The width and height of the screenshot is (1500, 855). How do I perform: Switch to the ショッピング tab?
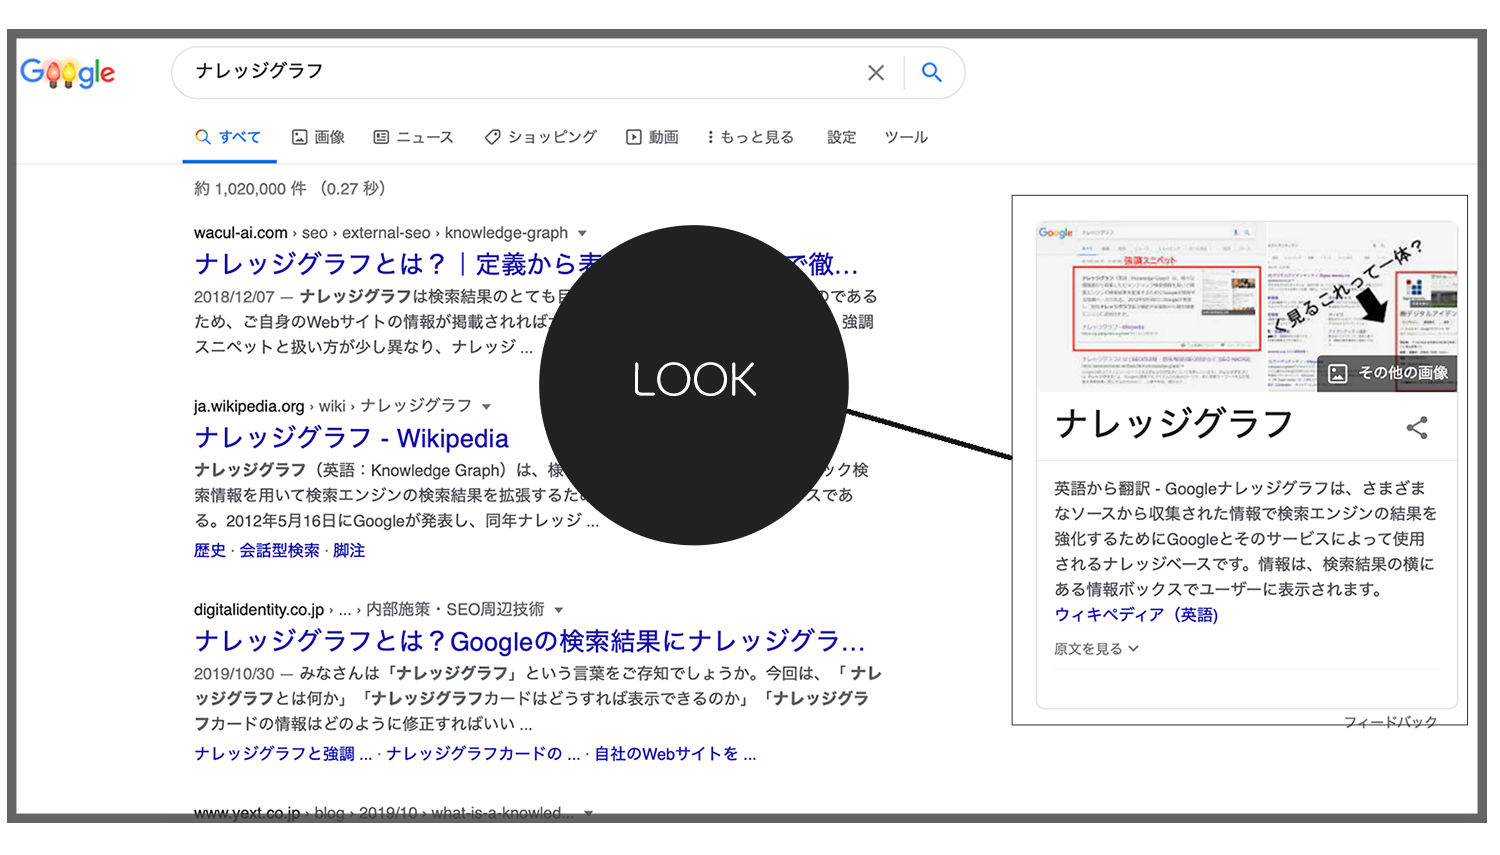click(541, 137)
